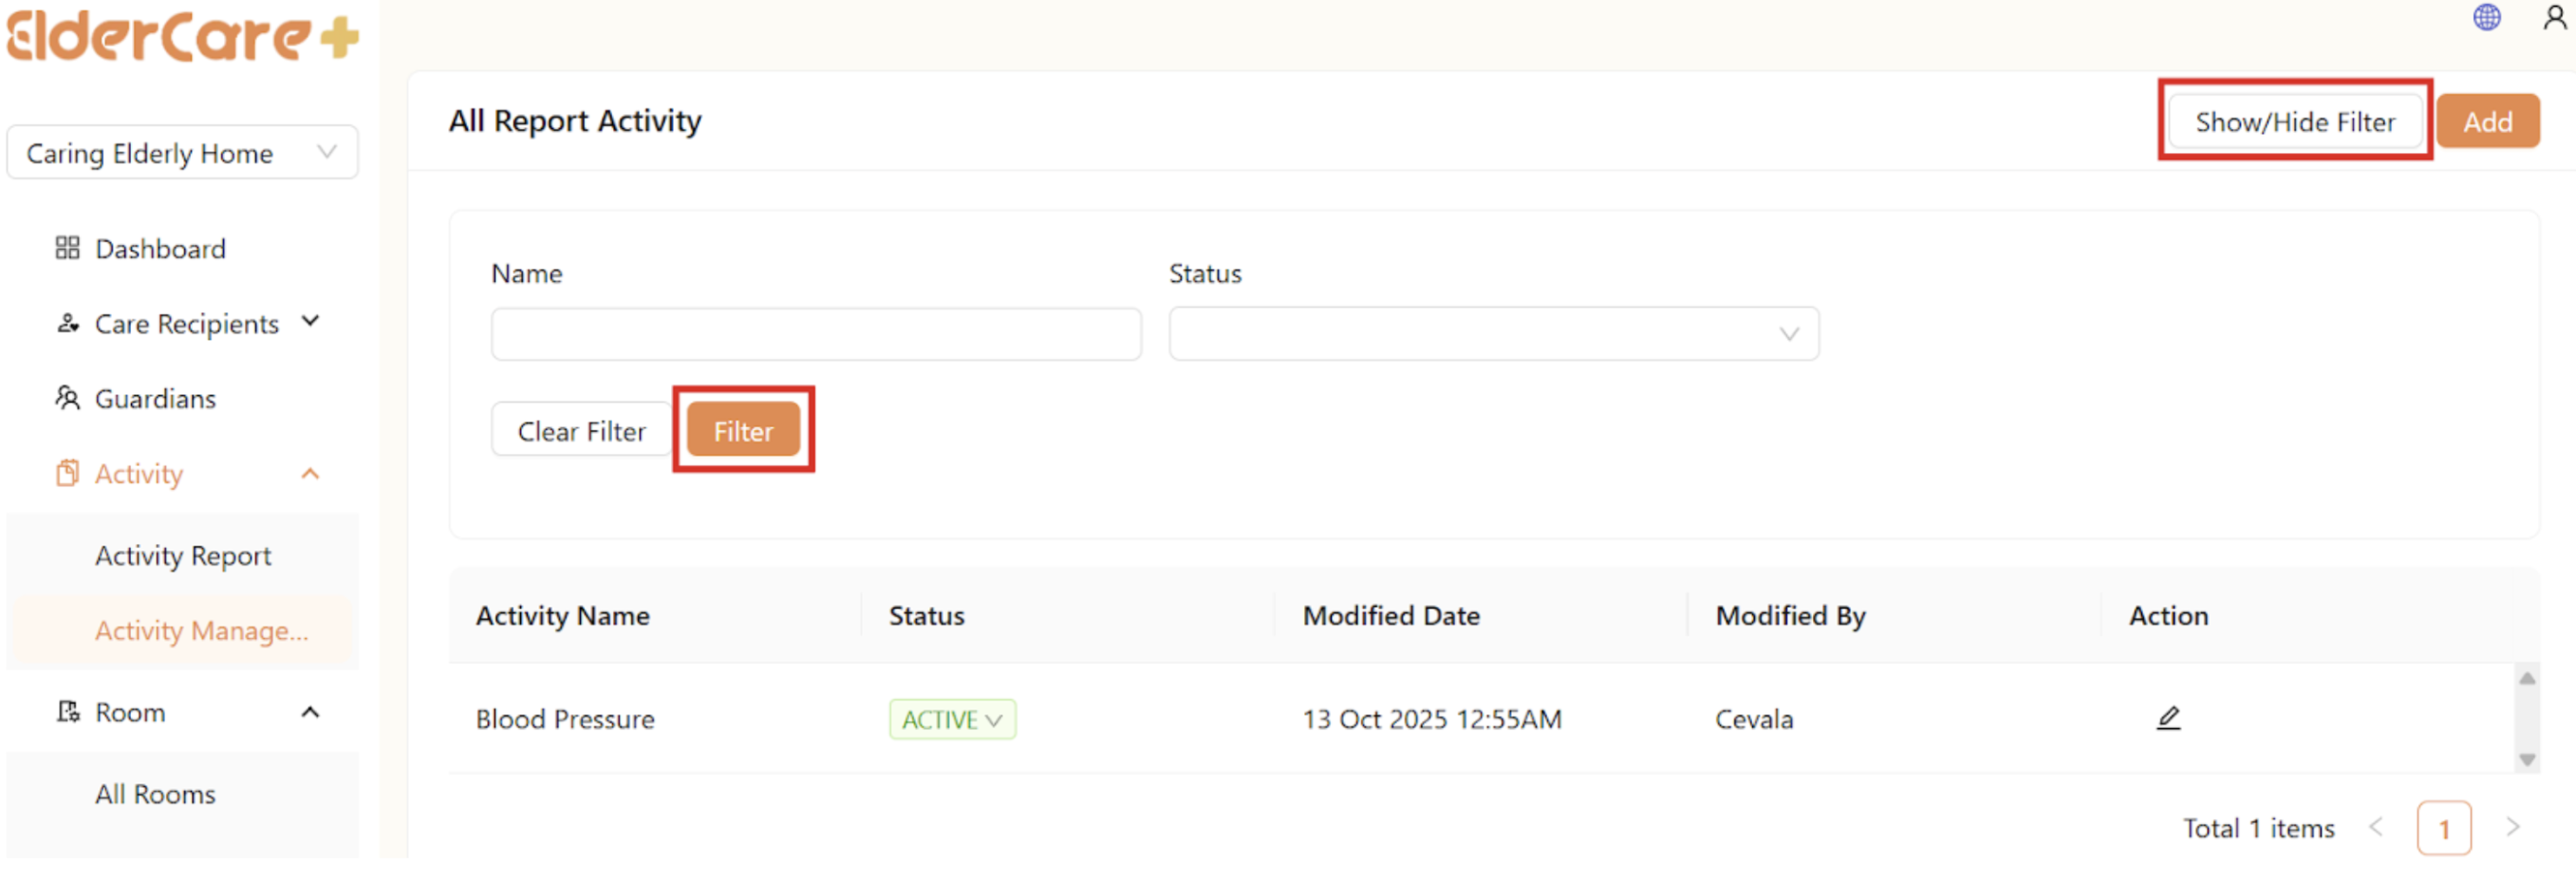This screenshot has width=2576, height=883.
Task: Go to All Rooms menu item
Action: click(155, 794)
